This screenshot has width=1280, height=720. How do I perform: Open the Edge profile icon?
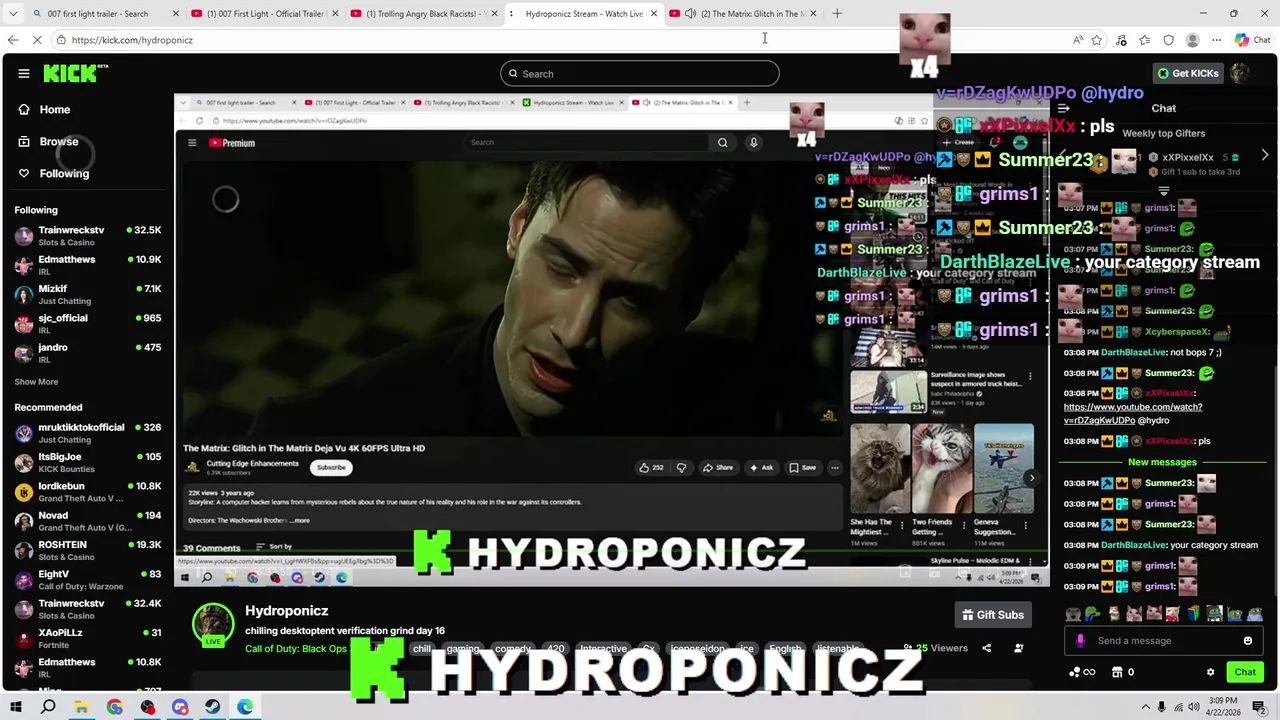(x=1192, y=40)
